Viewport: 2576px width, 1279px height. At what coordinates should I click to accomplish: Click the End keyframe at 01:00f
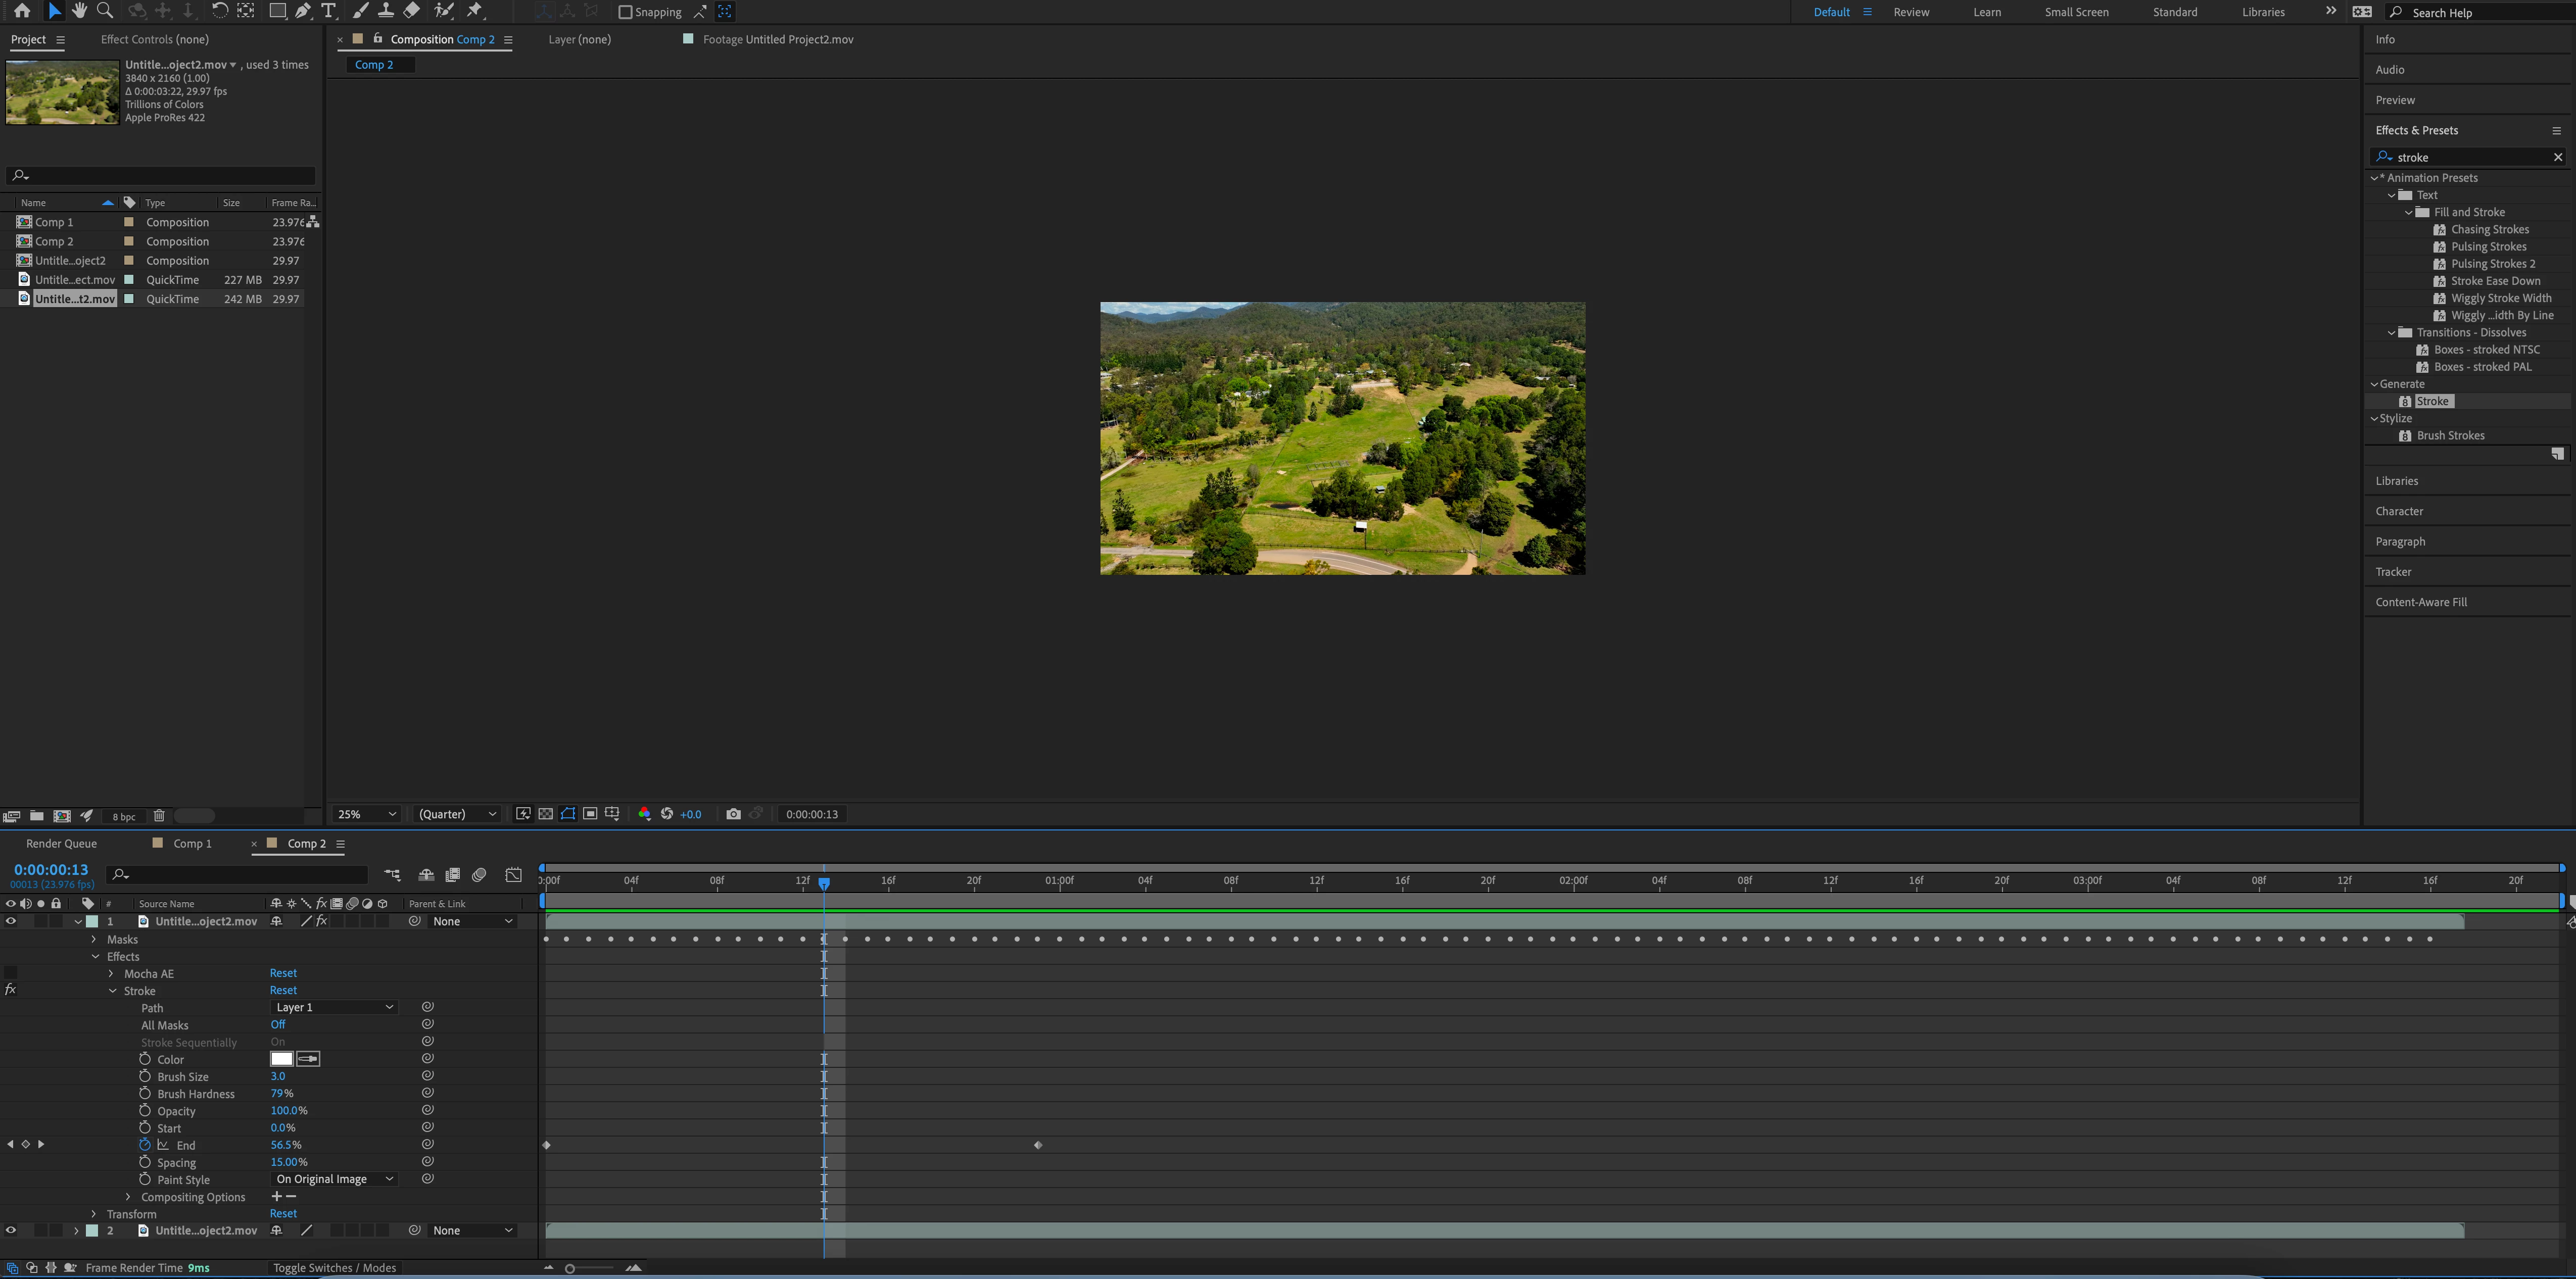(1038, 1145)
